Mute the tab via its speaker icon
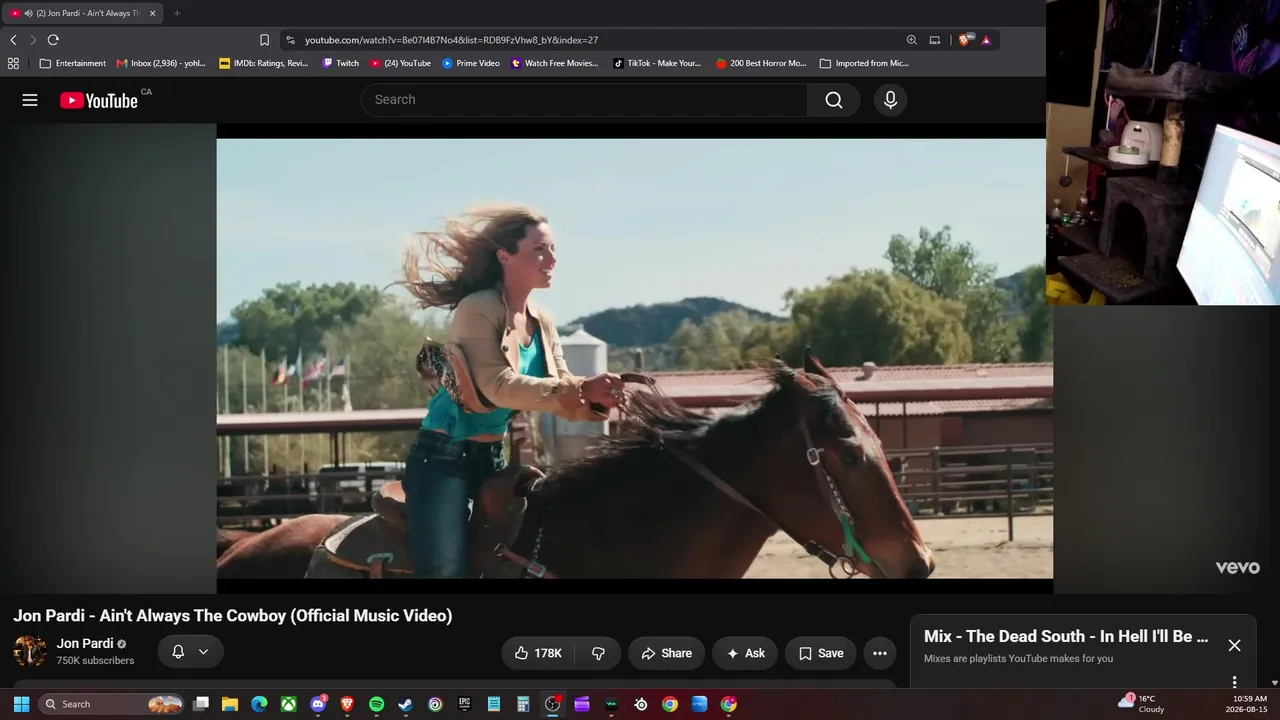Image resolution: width=1280 pixels, height=720 pixels. pos(27,13)
